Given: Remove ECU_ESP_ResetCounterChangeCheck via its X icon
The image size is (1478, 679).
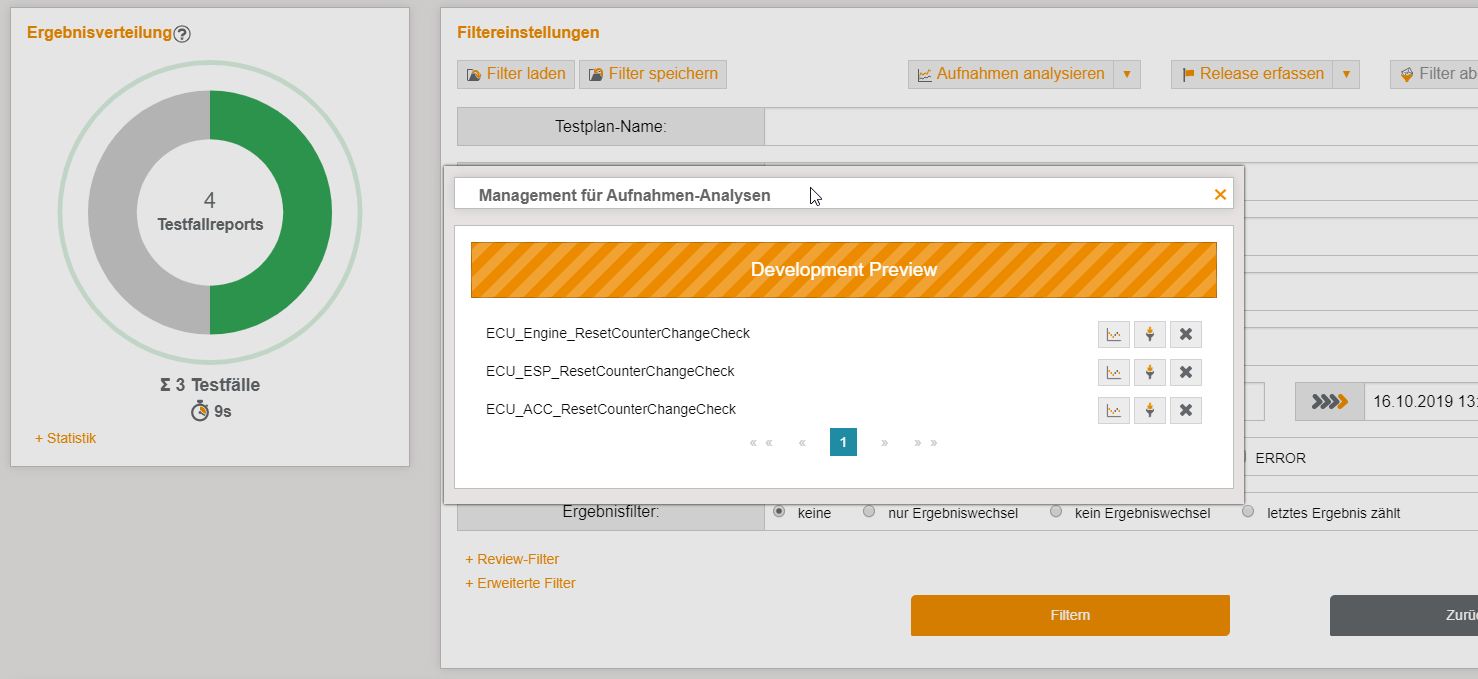Looking at the screenshot, I should (x=1186, y=372).
